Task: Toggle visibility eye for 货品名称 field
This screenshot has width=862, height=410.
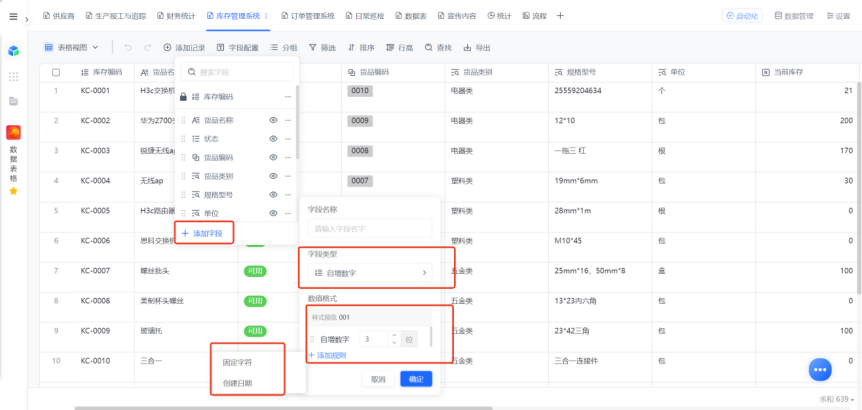Action: [x=273, y=120]
